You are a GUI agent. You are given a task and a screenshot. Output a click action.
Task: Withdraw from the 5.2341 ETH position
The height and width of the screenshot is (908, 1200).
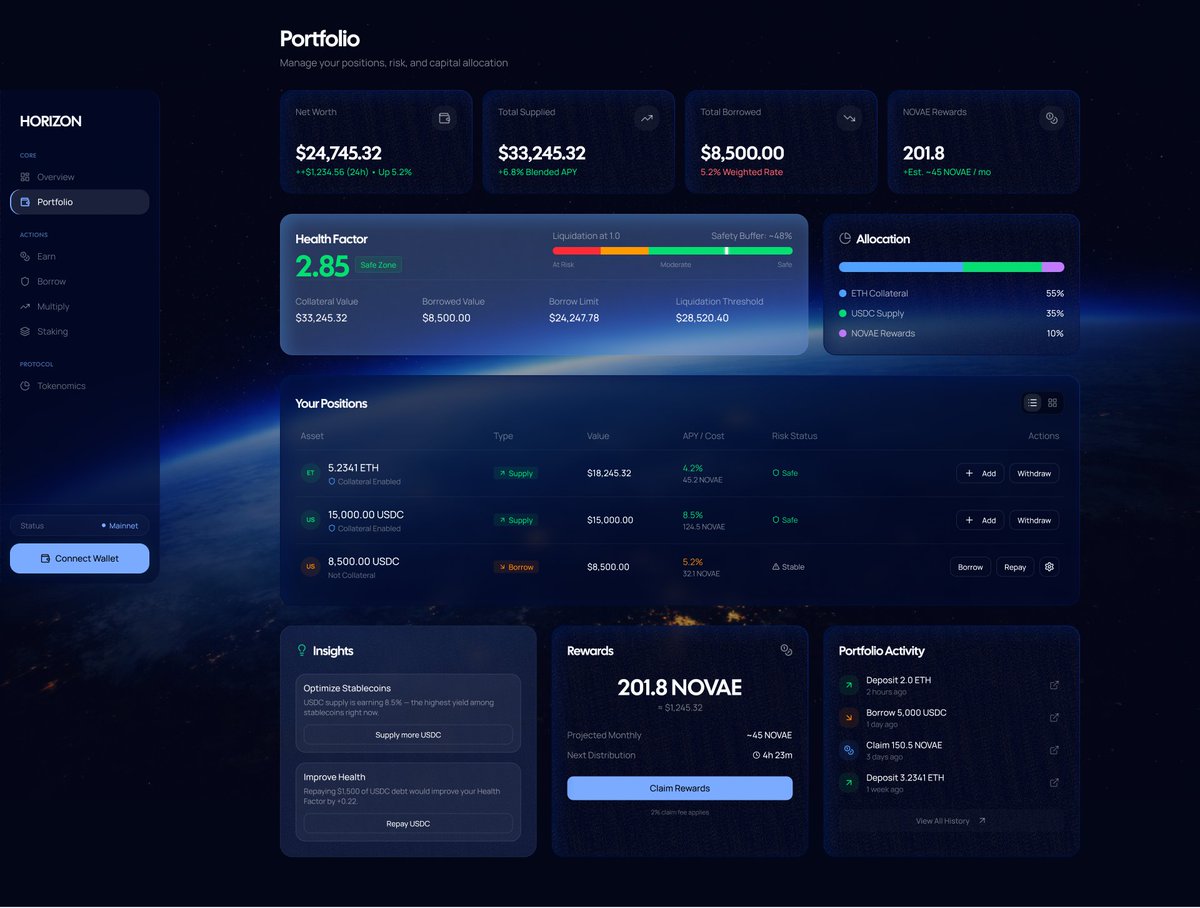tap(1034, 473)
